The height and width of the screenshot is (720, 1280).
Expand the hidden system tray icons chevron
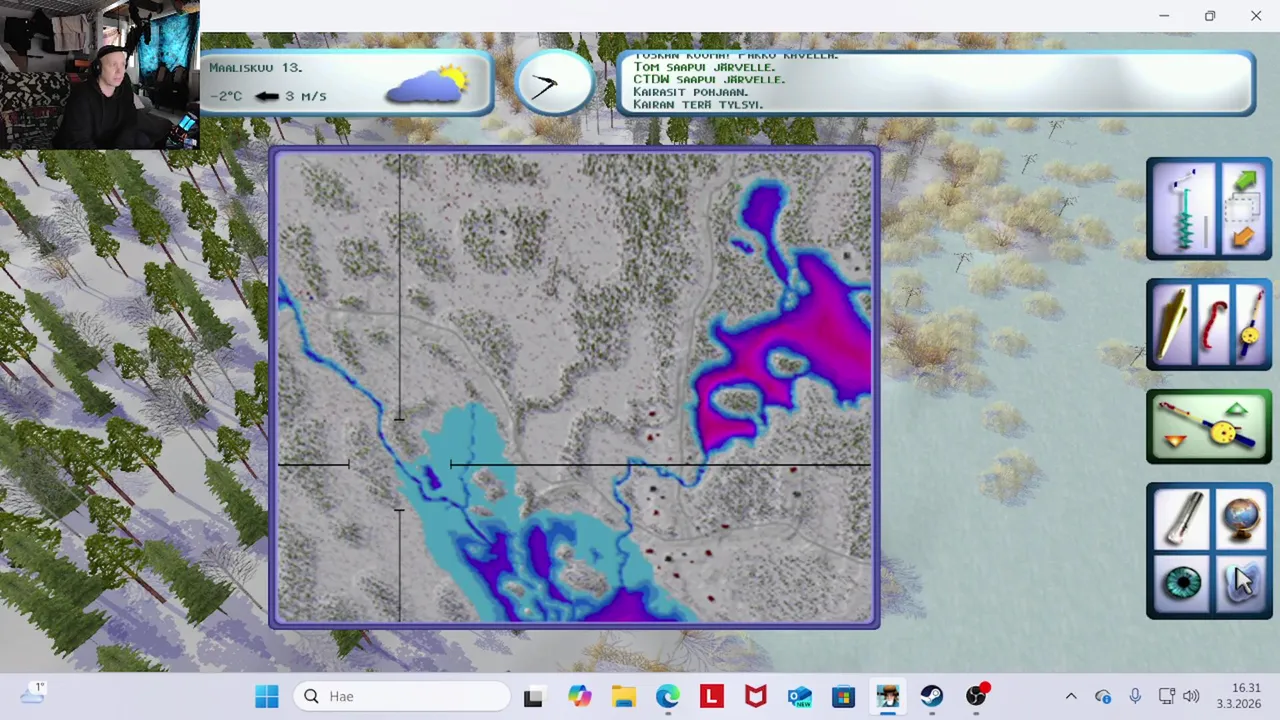(1071, 696)
